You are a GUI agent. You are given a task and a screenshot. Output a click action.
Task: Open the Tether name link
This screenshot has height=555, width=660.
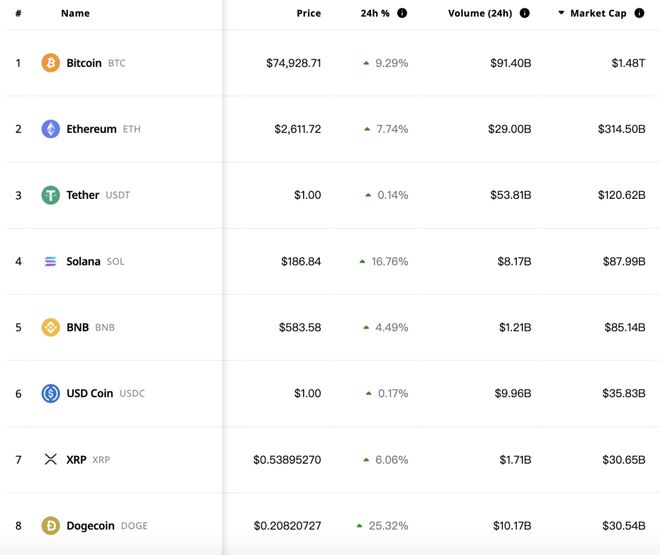pyautogui.click(x=82, y=195)
